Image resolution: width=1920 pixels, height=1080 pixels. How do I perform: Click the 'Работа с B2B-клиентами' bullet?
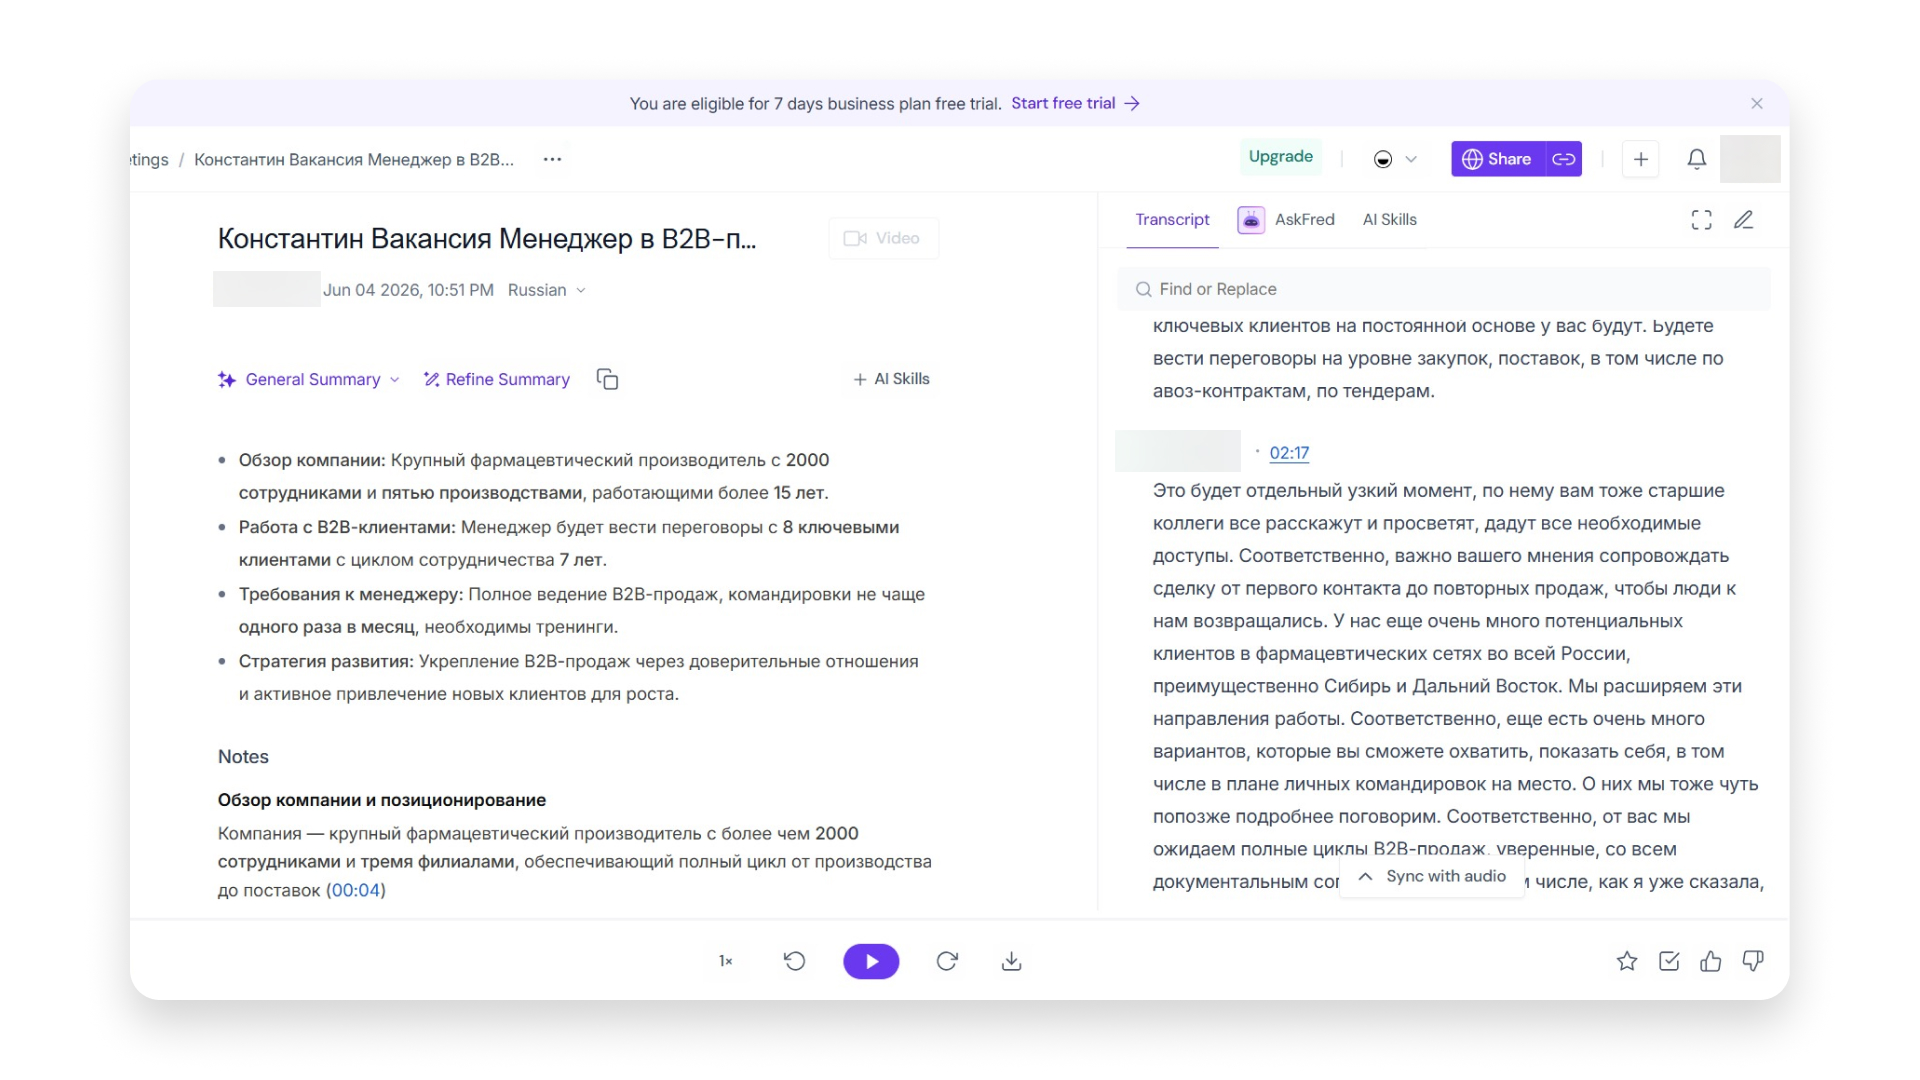(568, 543)
